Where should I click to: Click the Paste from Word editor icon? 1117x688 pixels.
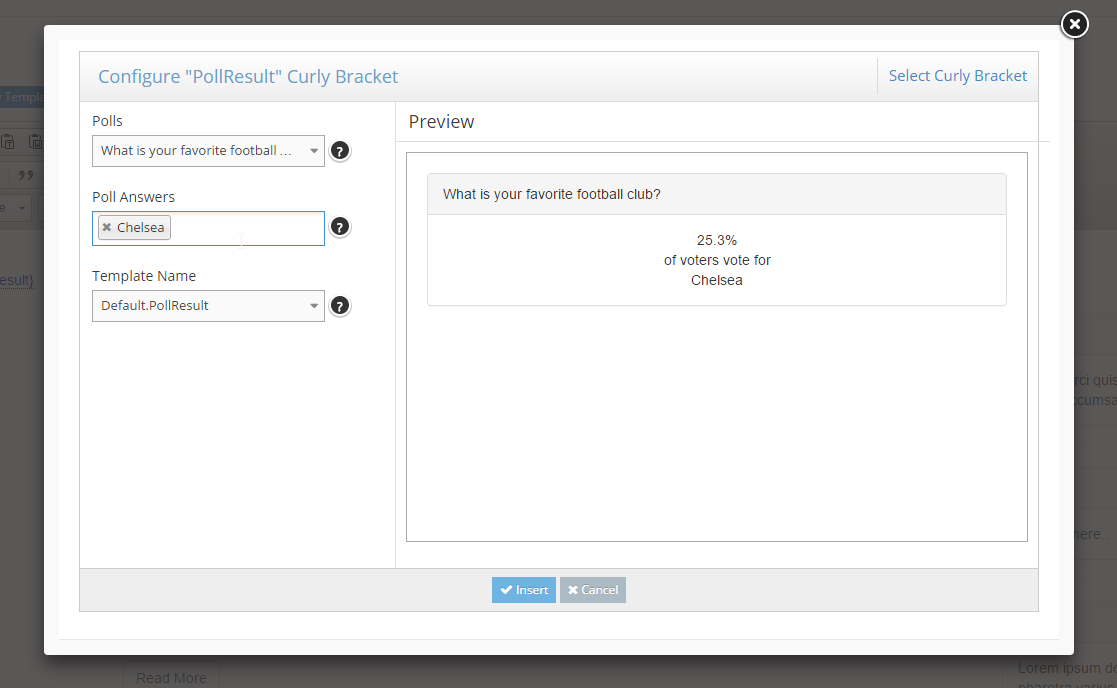[x=34, y=141]
